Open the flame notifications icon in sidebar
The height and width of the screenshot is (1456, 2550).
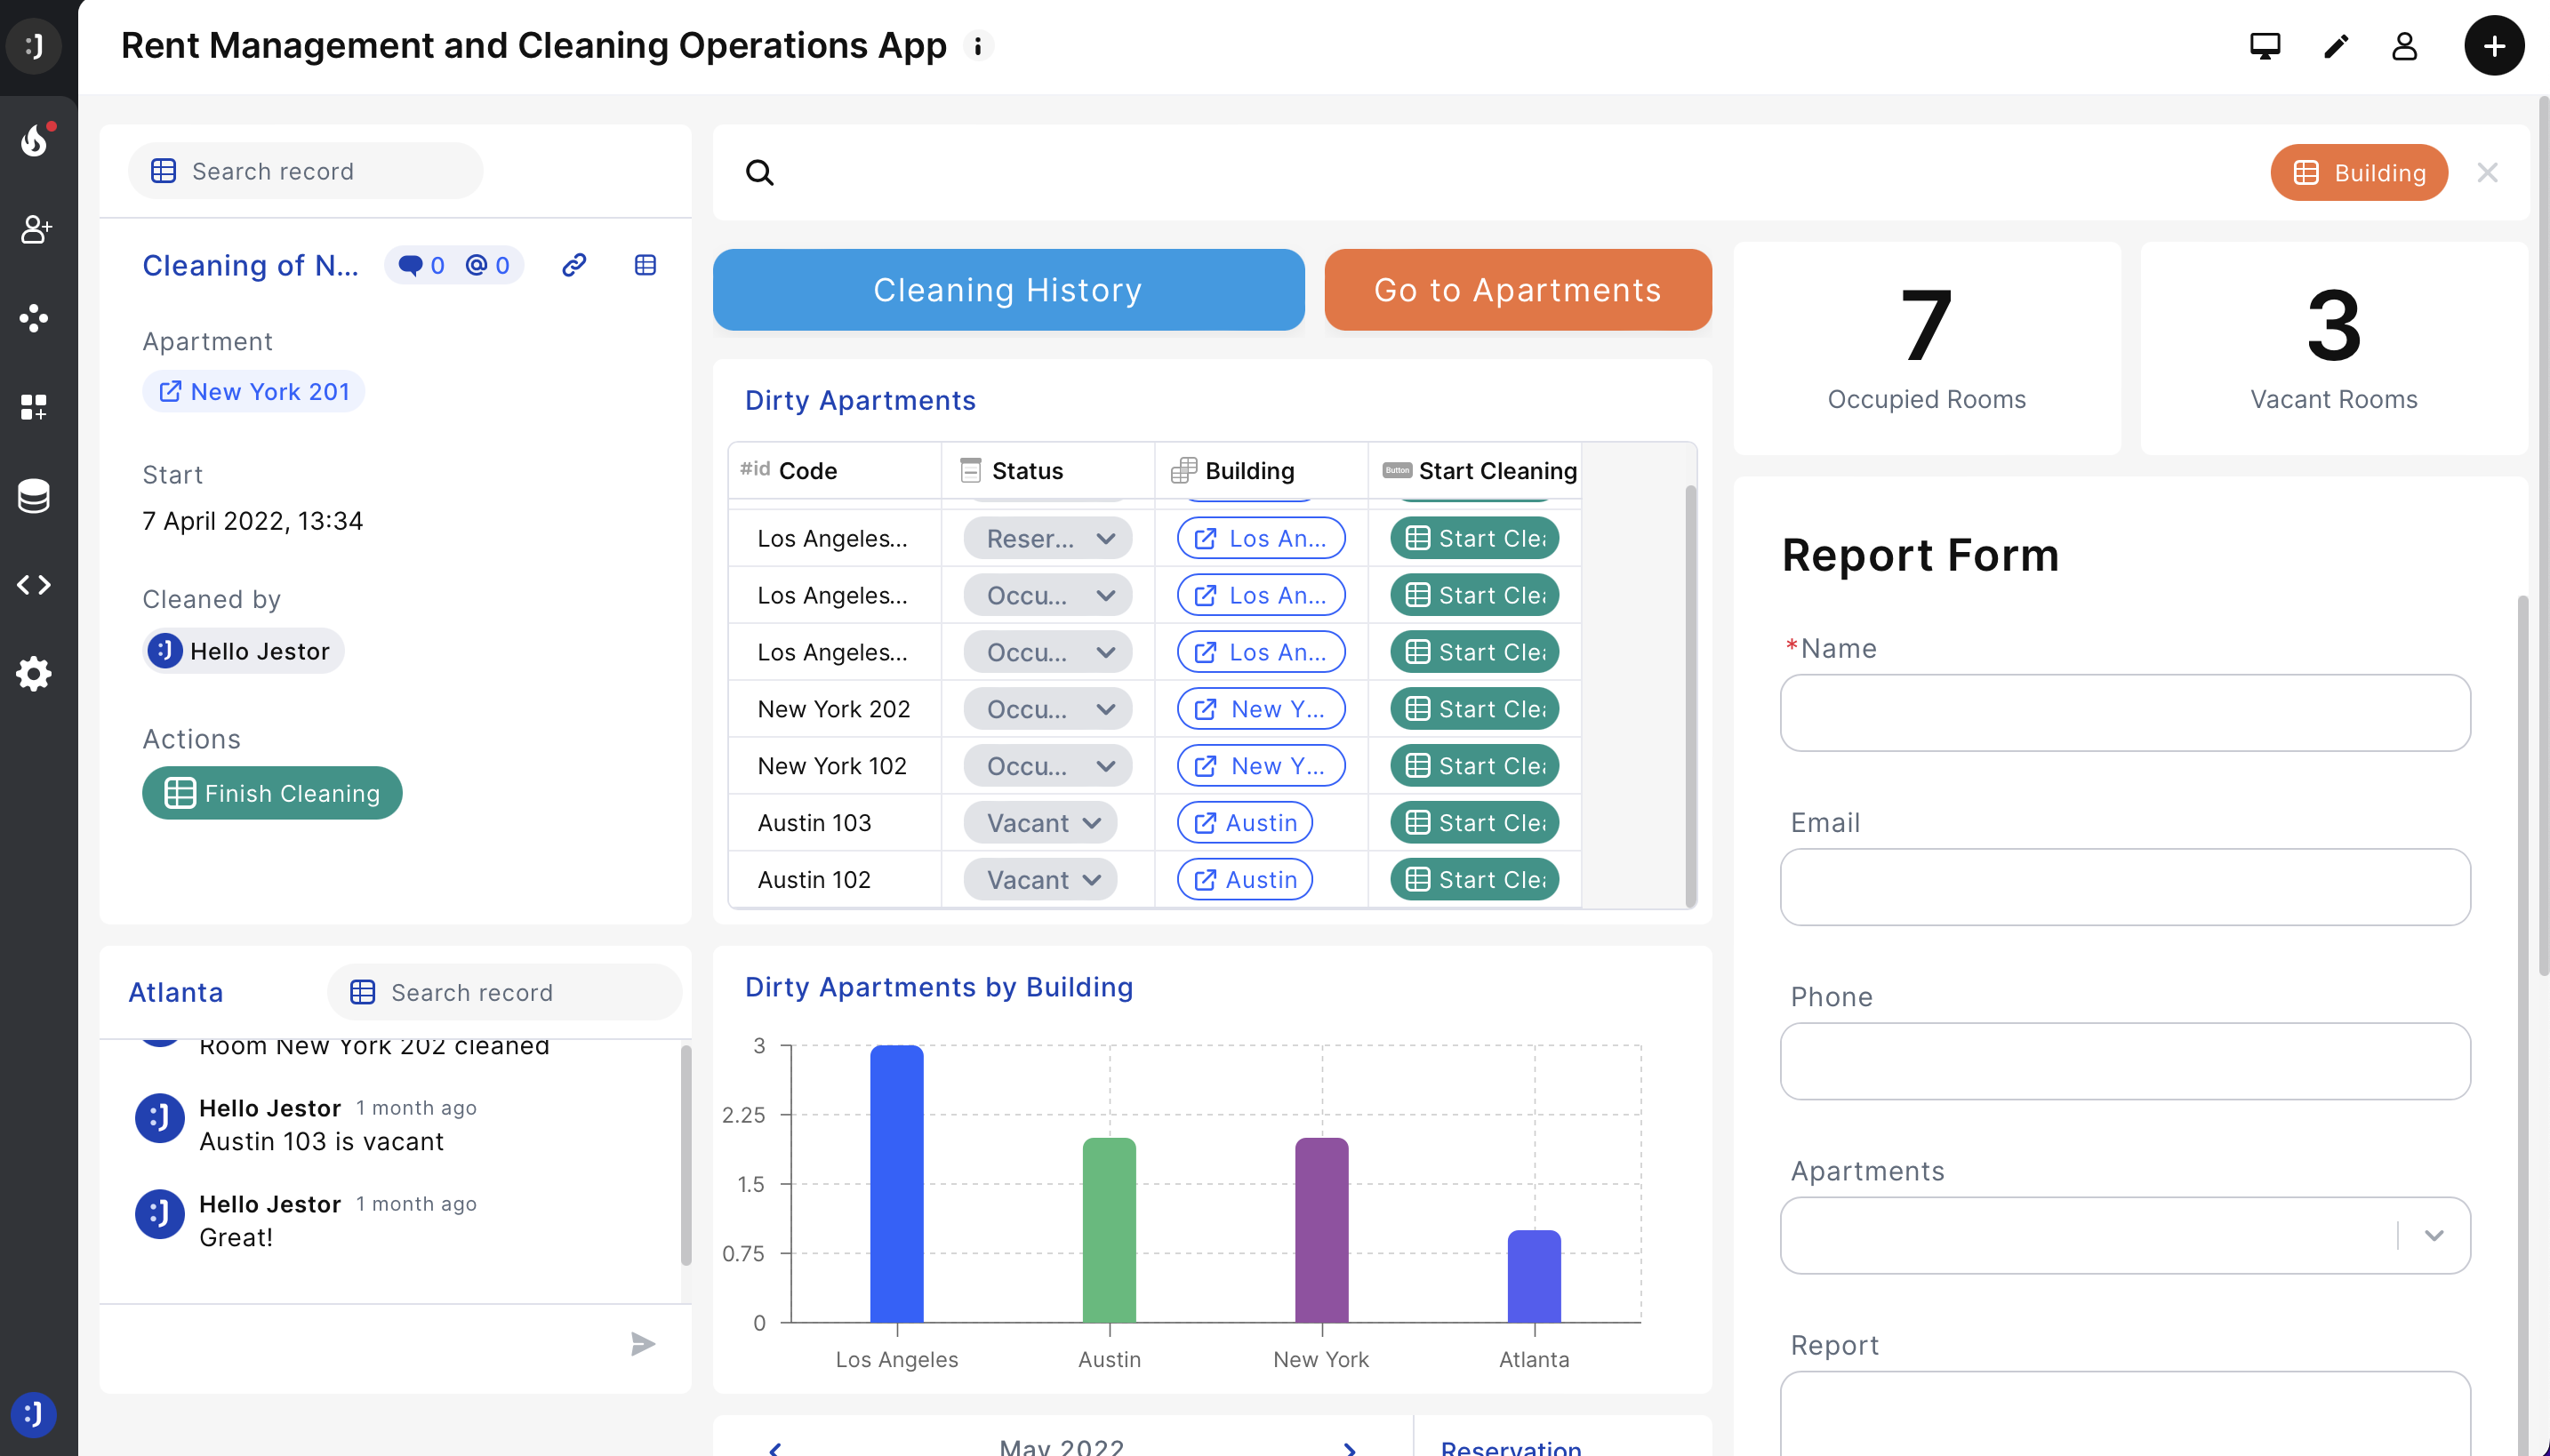tap(35, 141)
